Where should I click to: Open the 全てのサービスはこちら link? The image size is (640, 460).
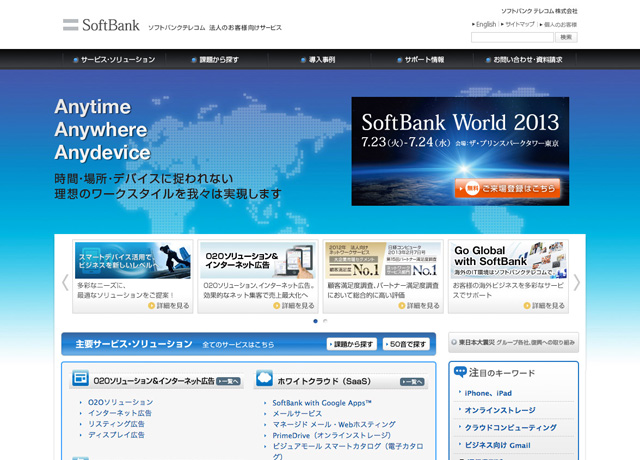(238, 345)
